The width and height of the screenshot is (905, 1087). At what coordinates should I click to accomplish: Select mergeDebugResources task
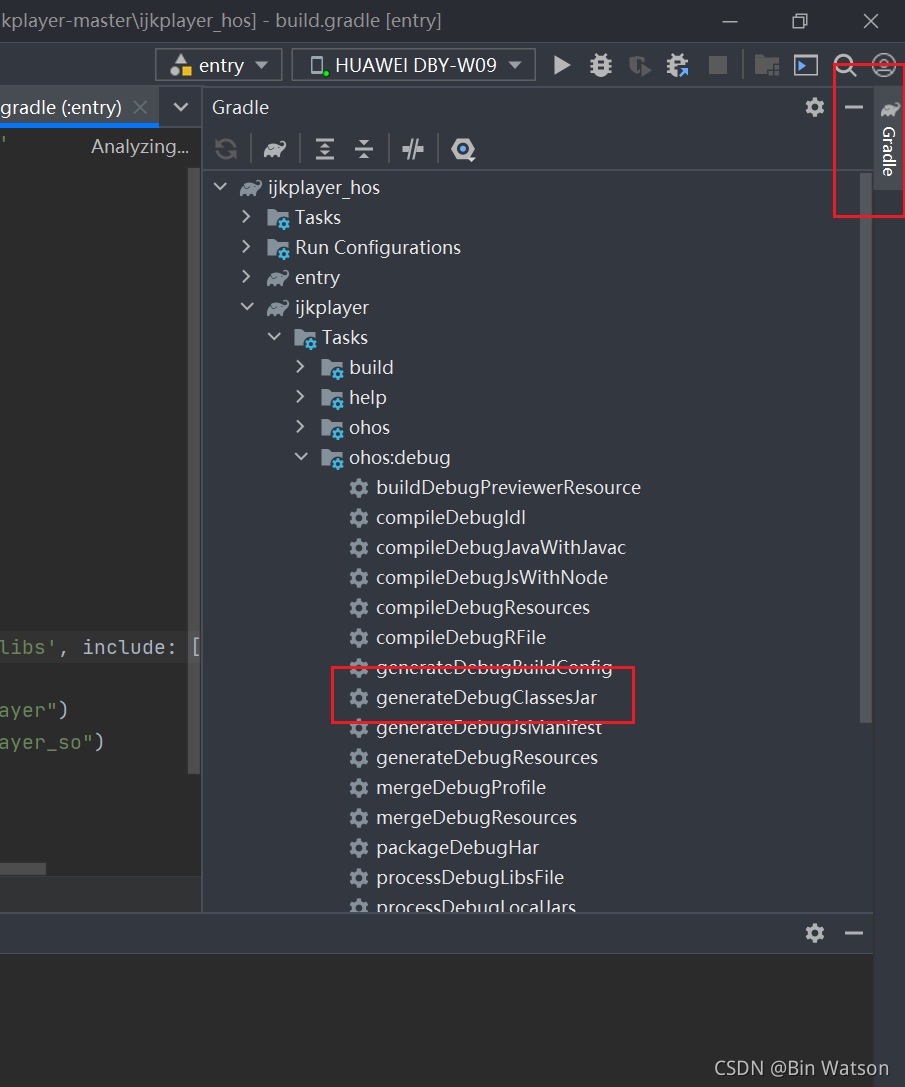476,817
